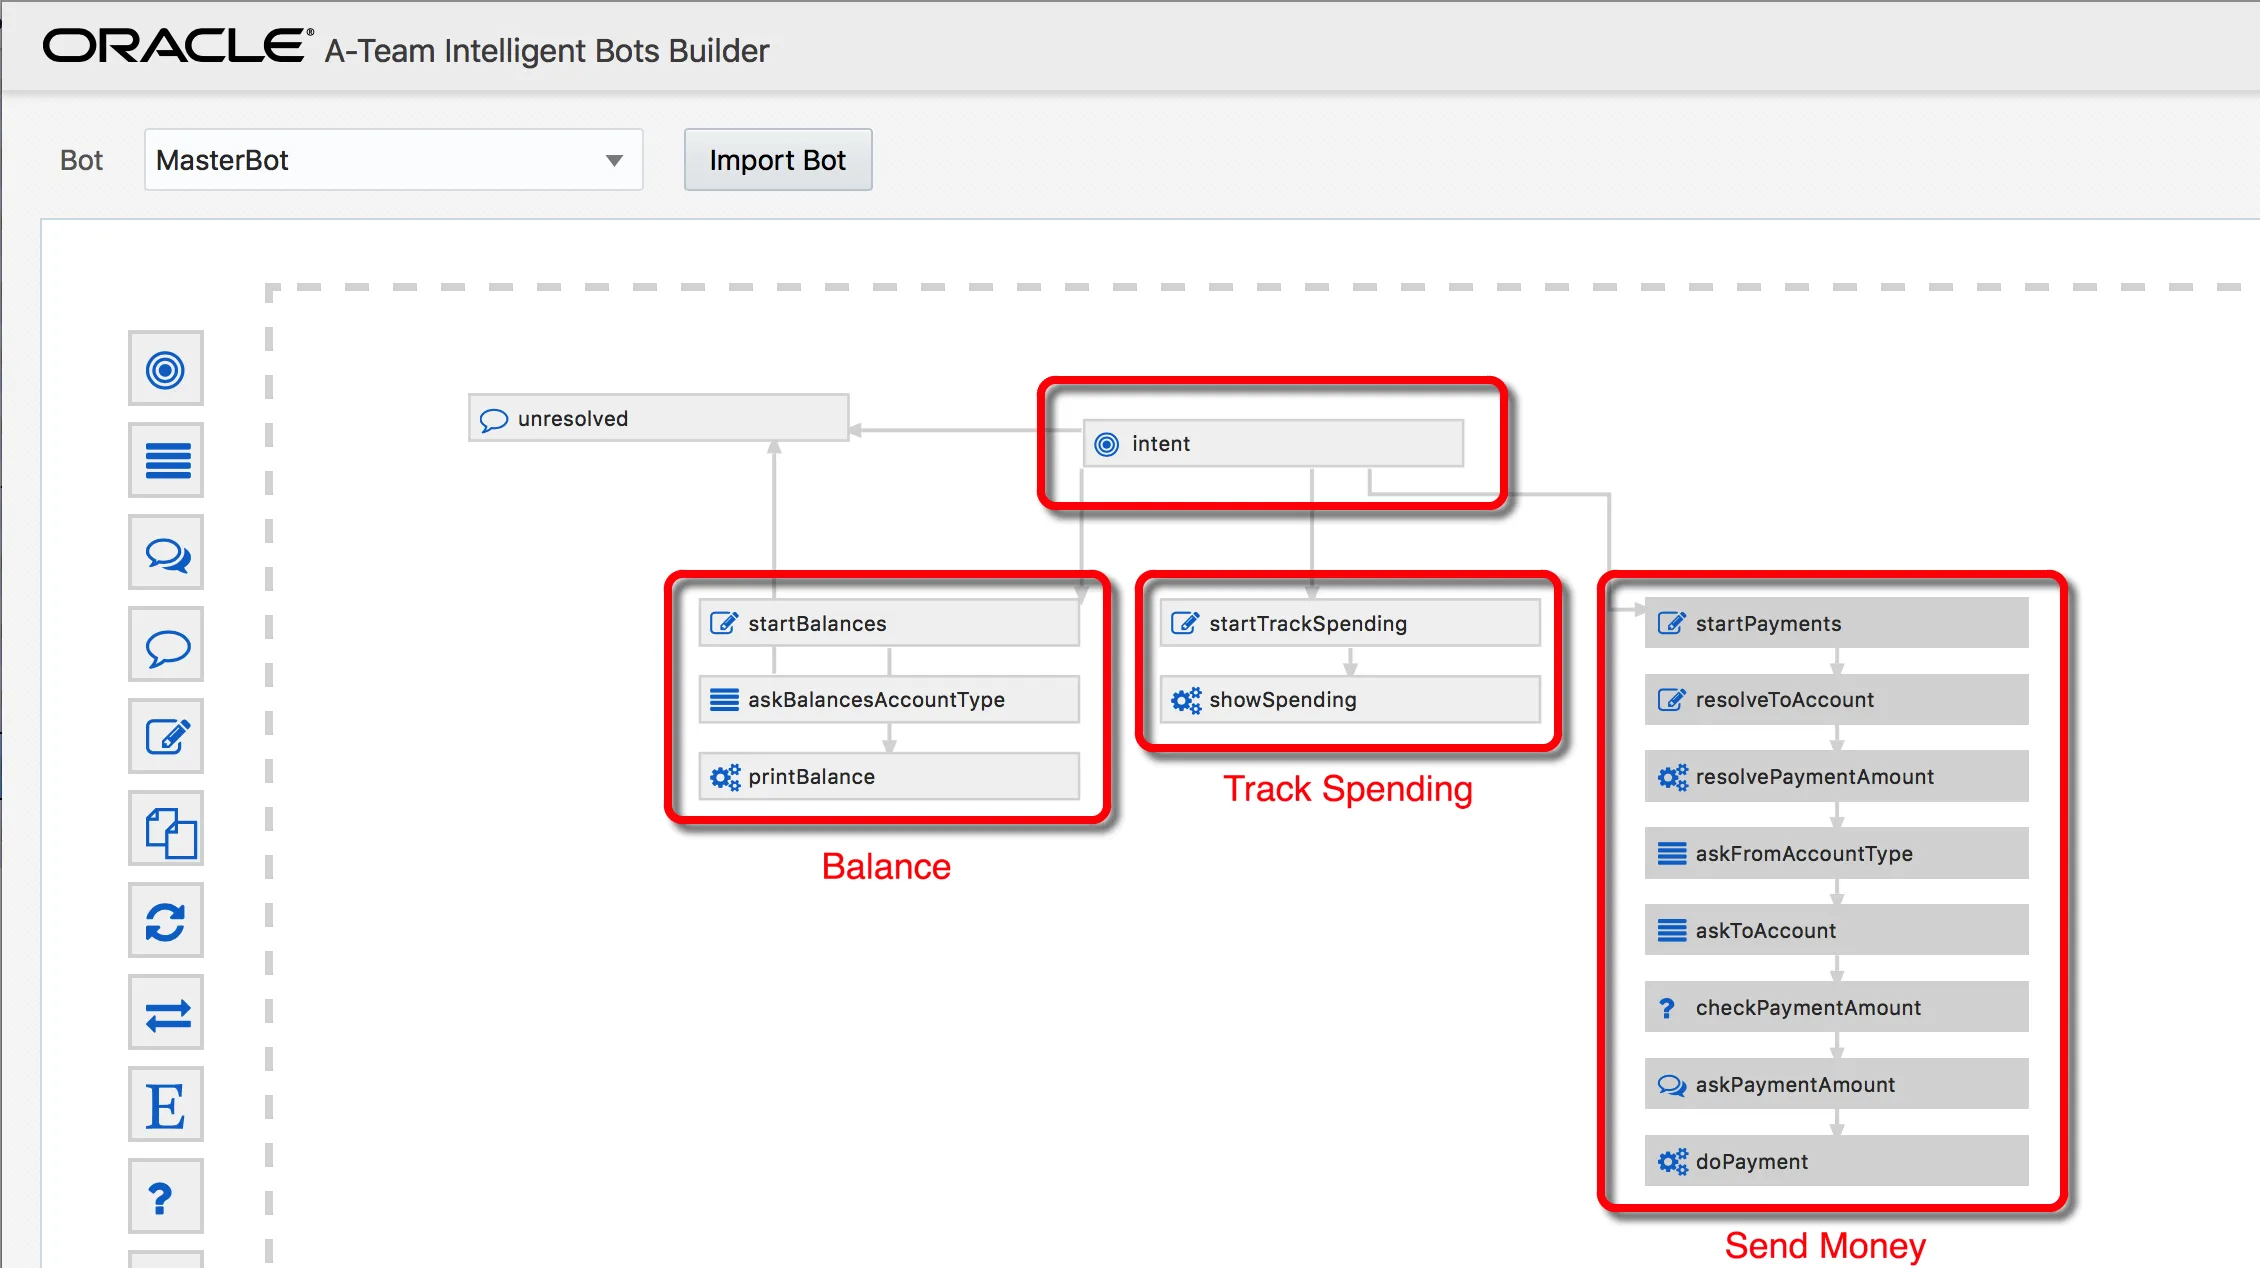Screen dimensions: 2260x1268
Task: Select the resolvePaymentAmount node
Action: 1835,776
